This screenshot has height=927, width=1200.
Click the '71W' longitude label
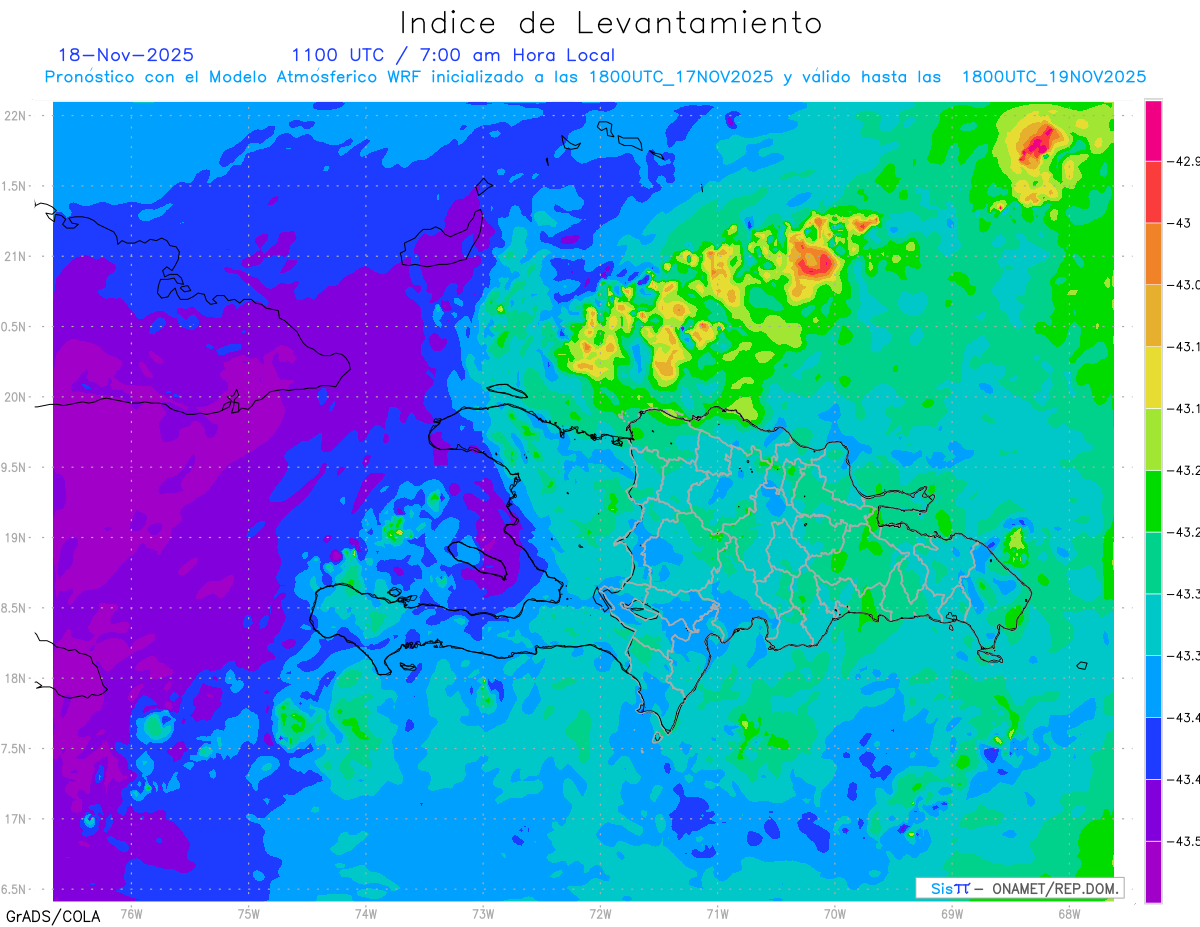(717, 912)
